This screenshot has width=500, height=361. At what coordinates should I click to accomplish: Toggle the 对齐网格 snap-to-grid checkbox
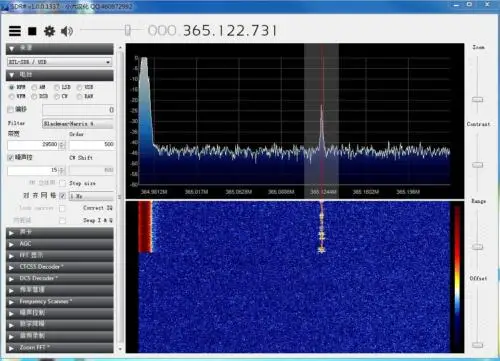click(62, 196)
